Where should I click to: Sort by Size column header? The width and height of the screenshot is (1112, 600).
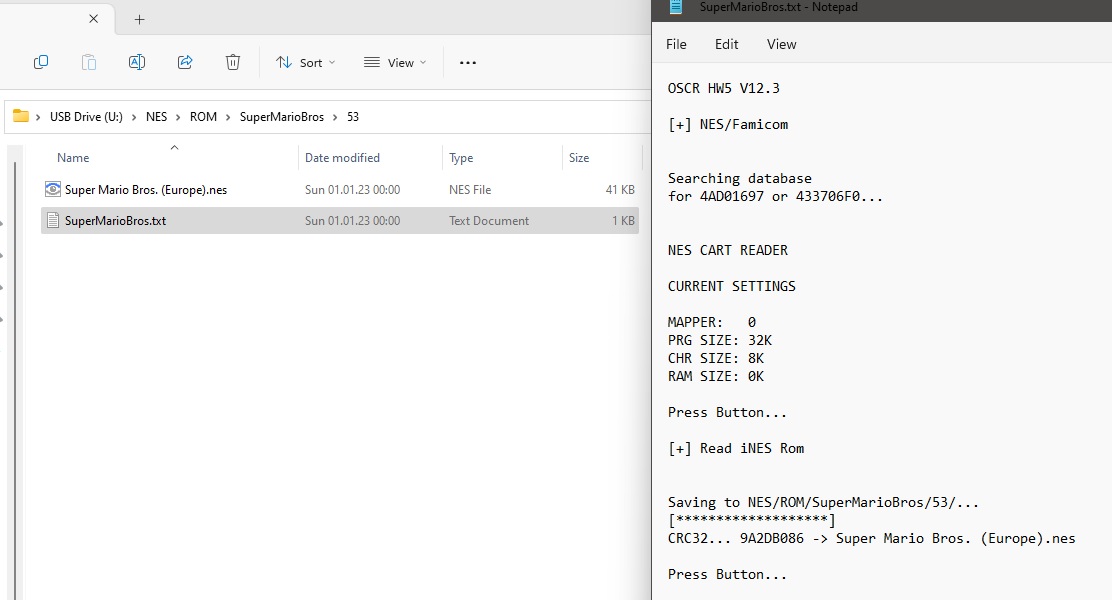coord(579,157)
